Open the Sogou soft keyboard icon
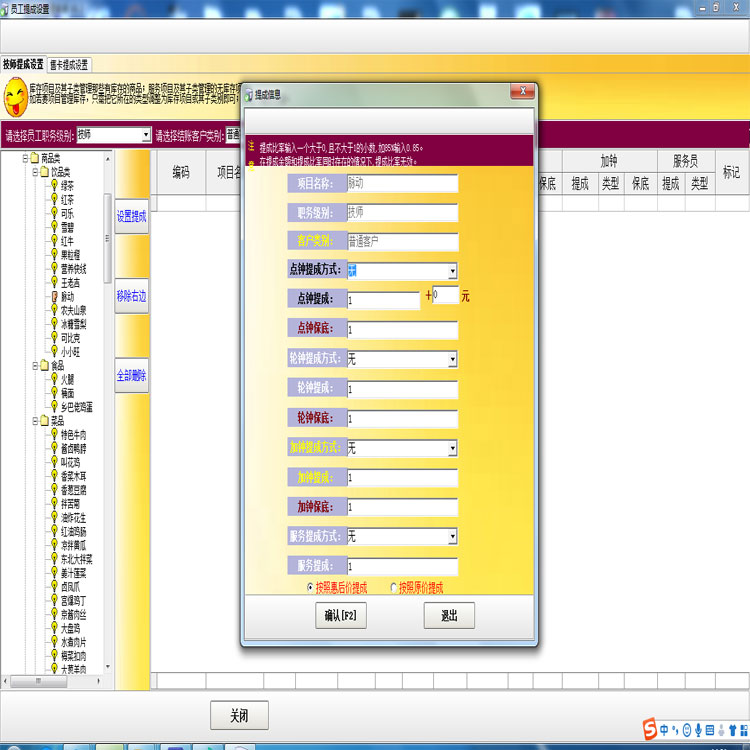 [710, 729]
